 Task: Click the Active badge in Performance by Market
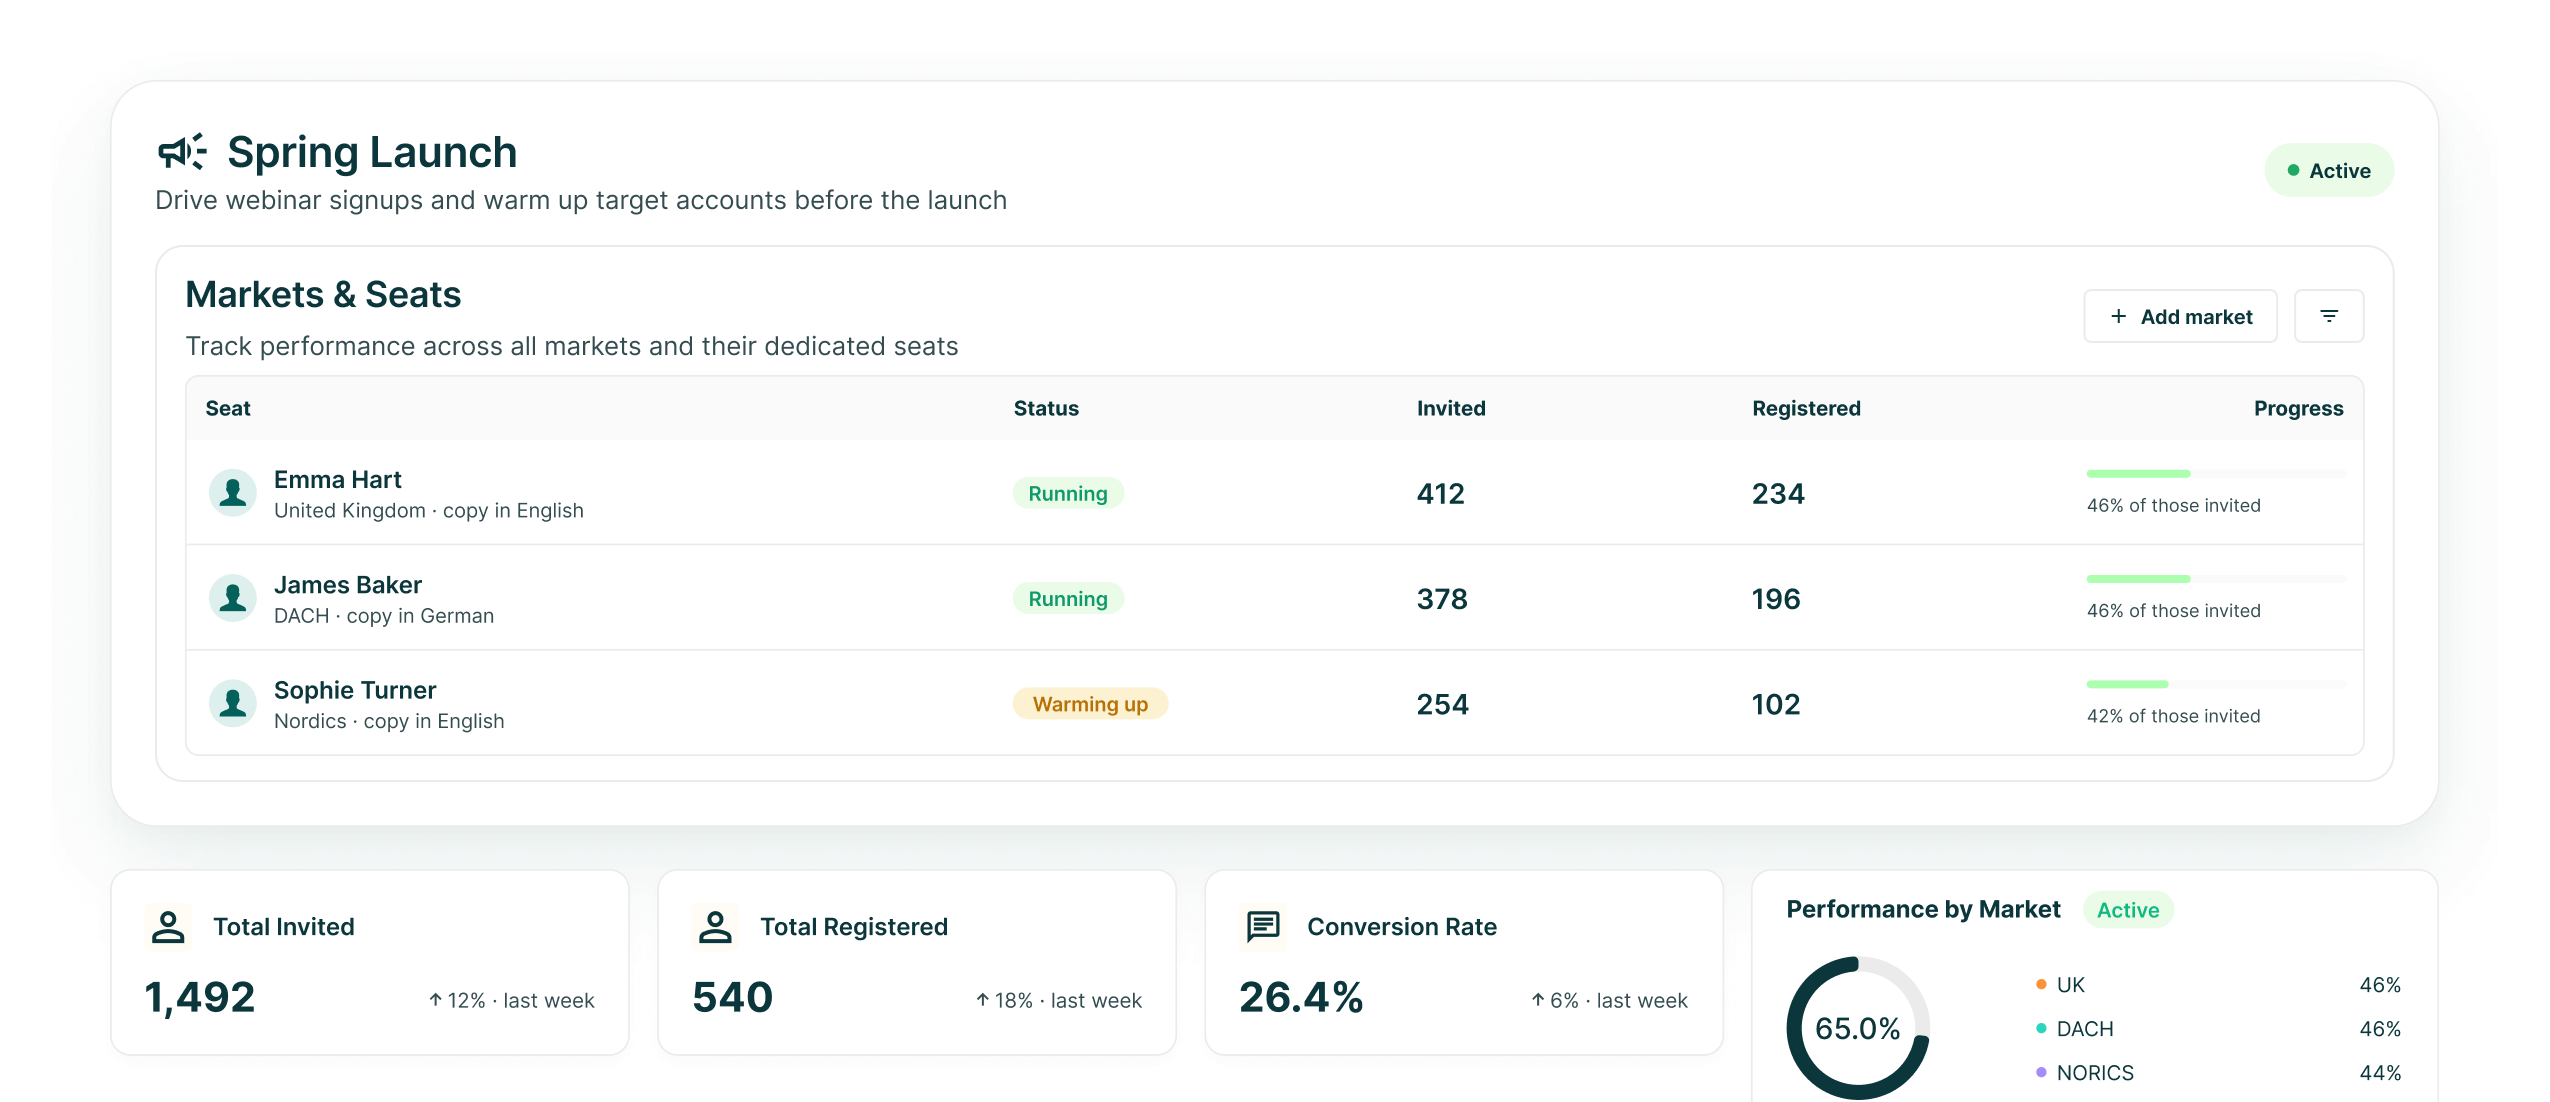tap(2128, 910)
